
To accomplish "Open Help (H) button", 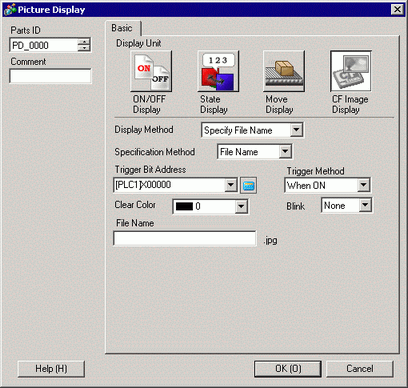I will (51, 369).
